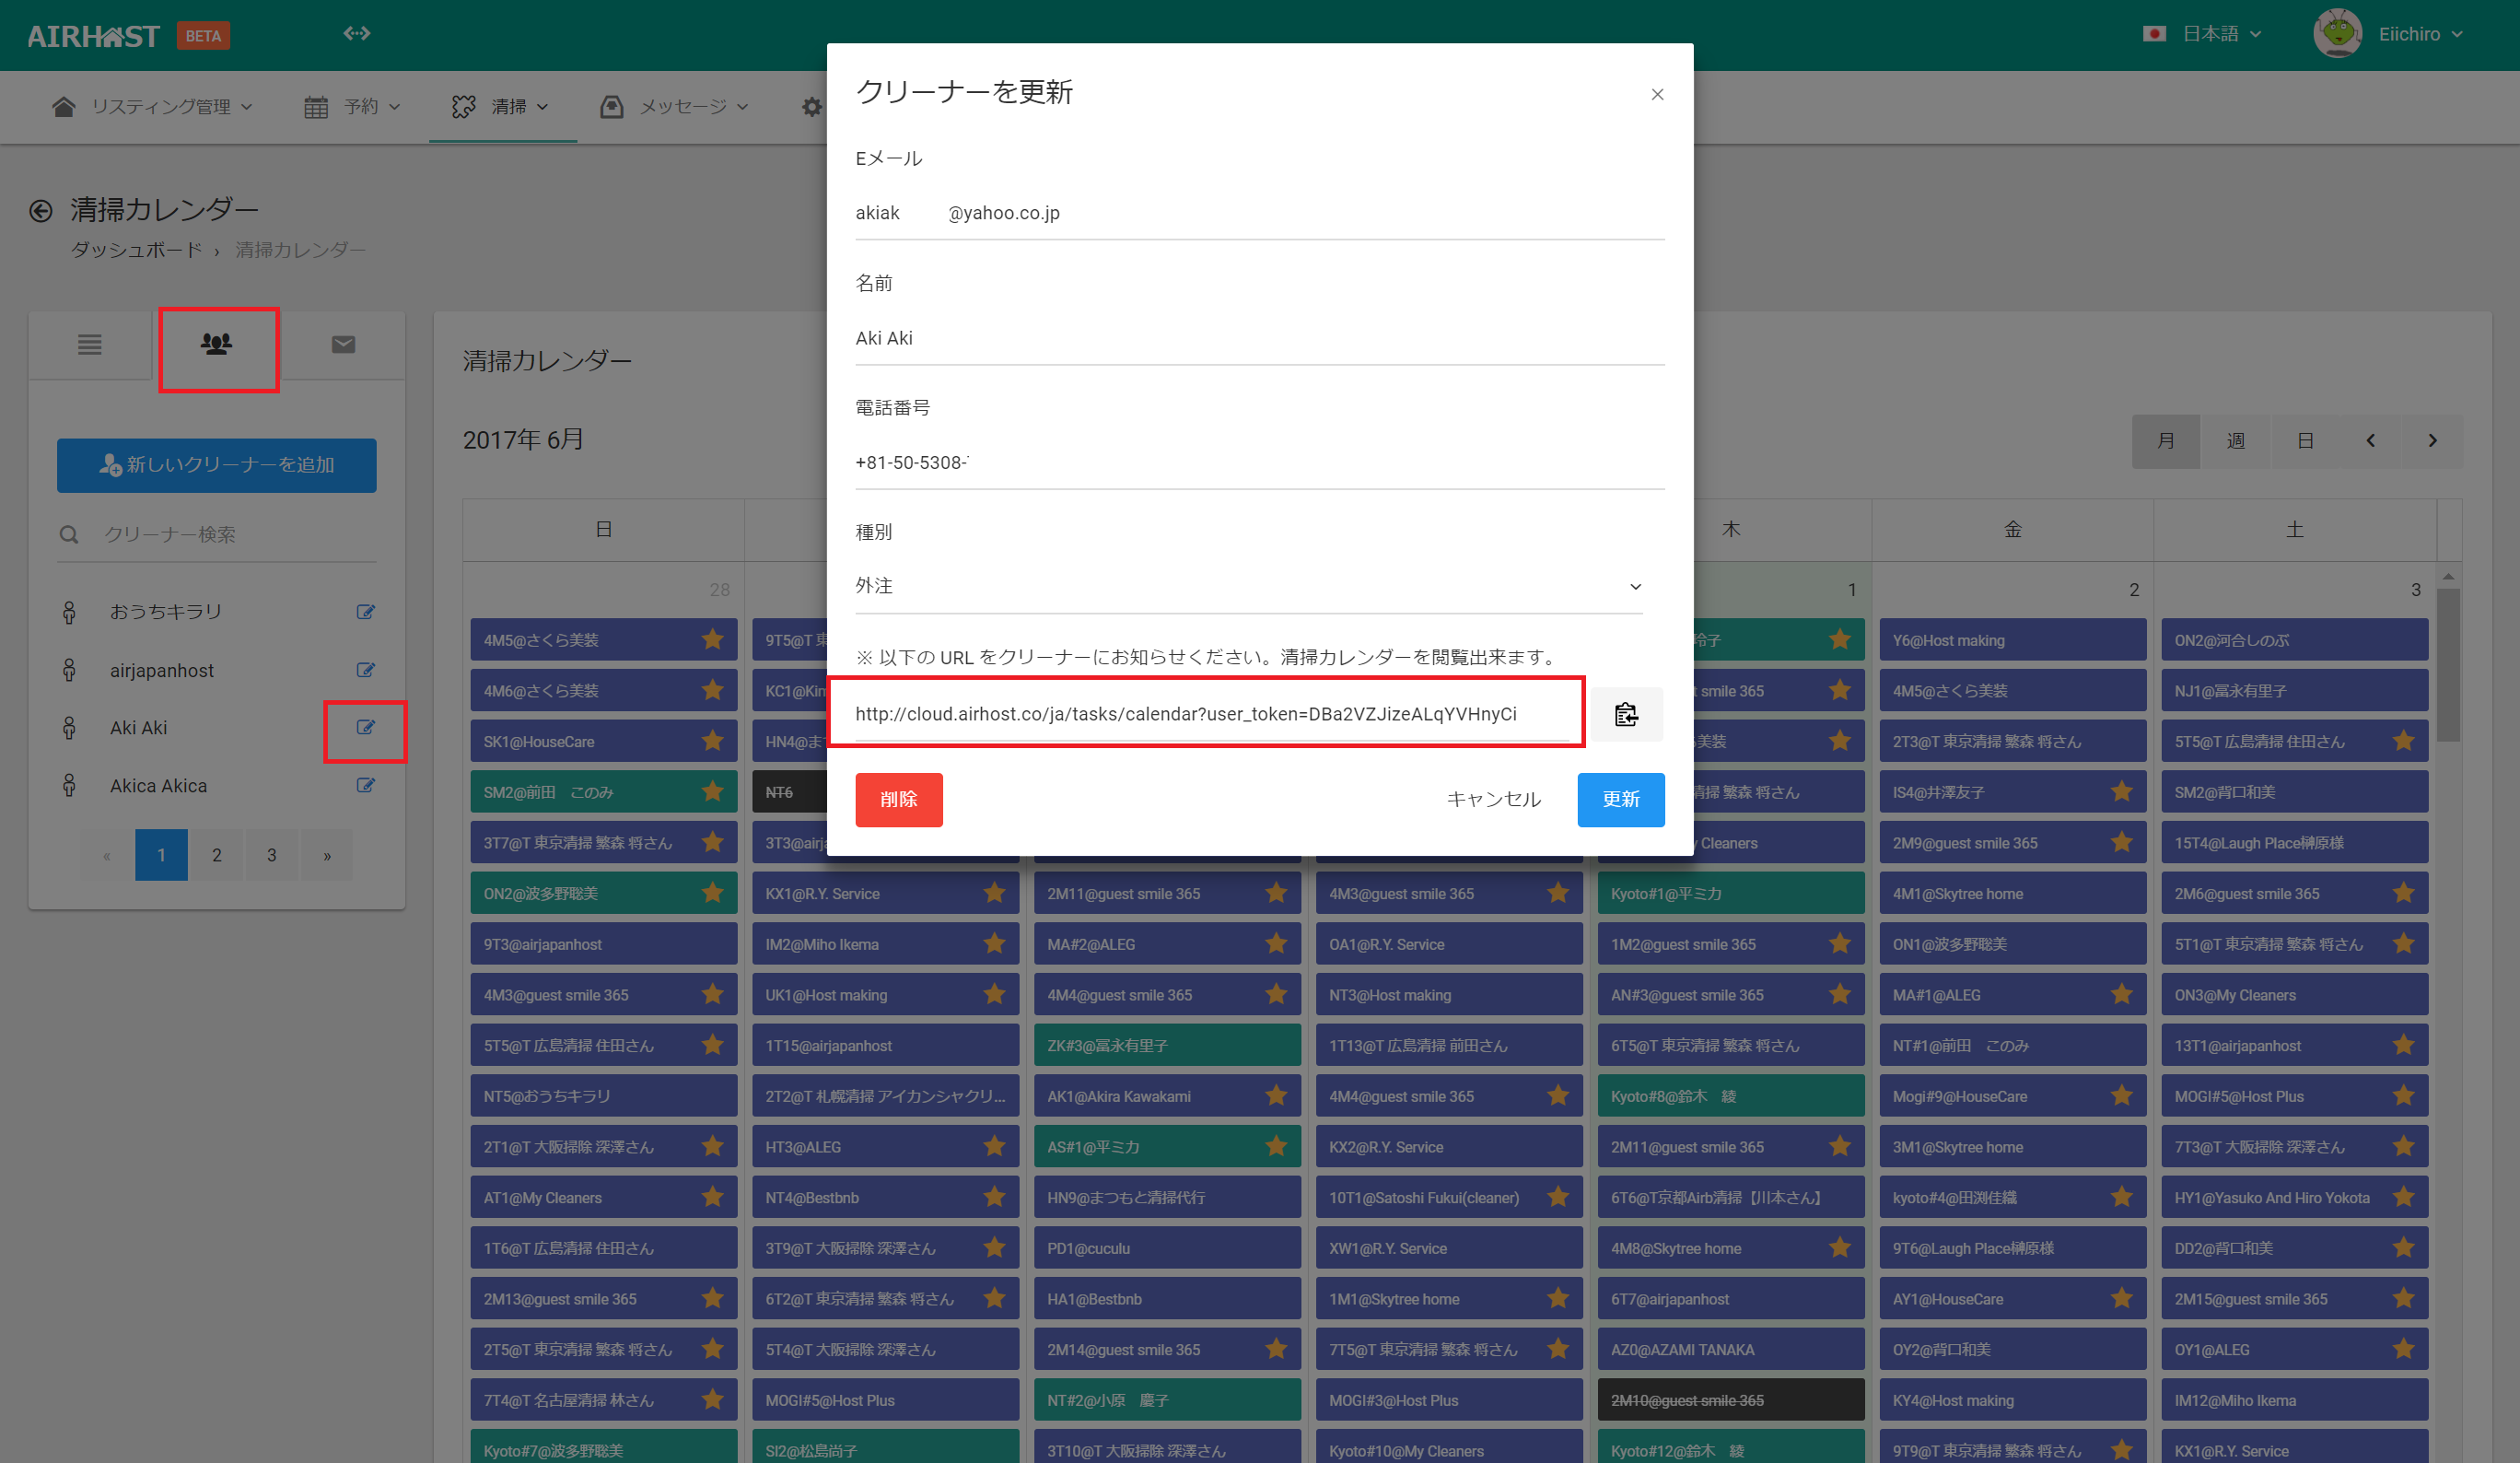Click the expand-width arrows icon in header
This screenshot has height=1463, width=2520.
coord(357,34)
